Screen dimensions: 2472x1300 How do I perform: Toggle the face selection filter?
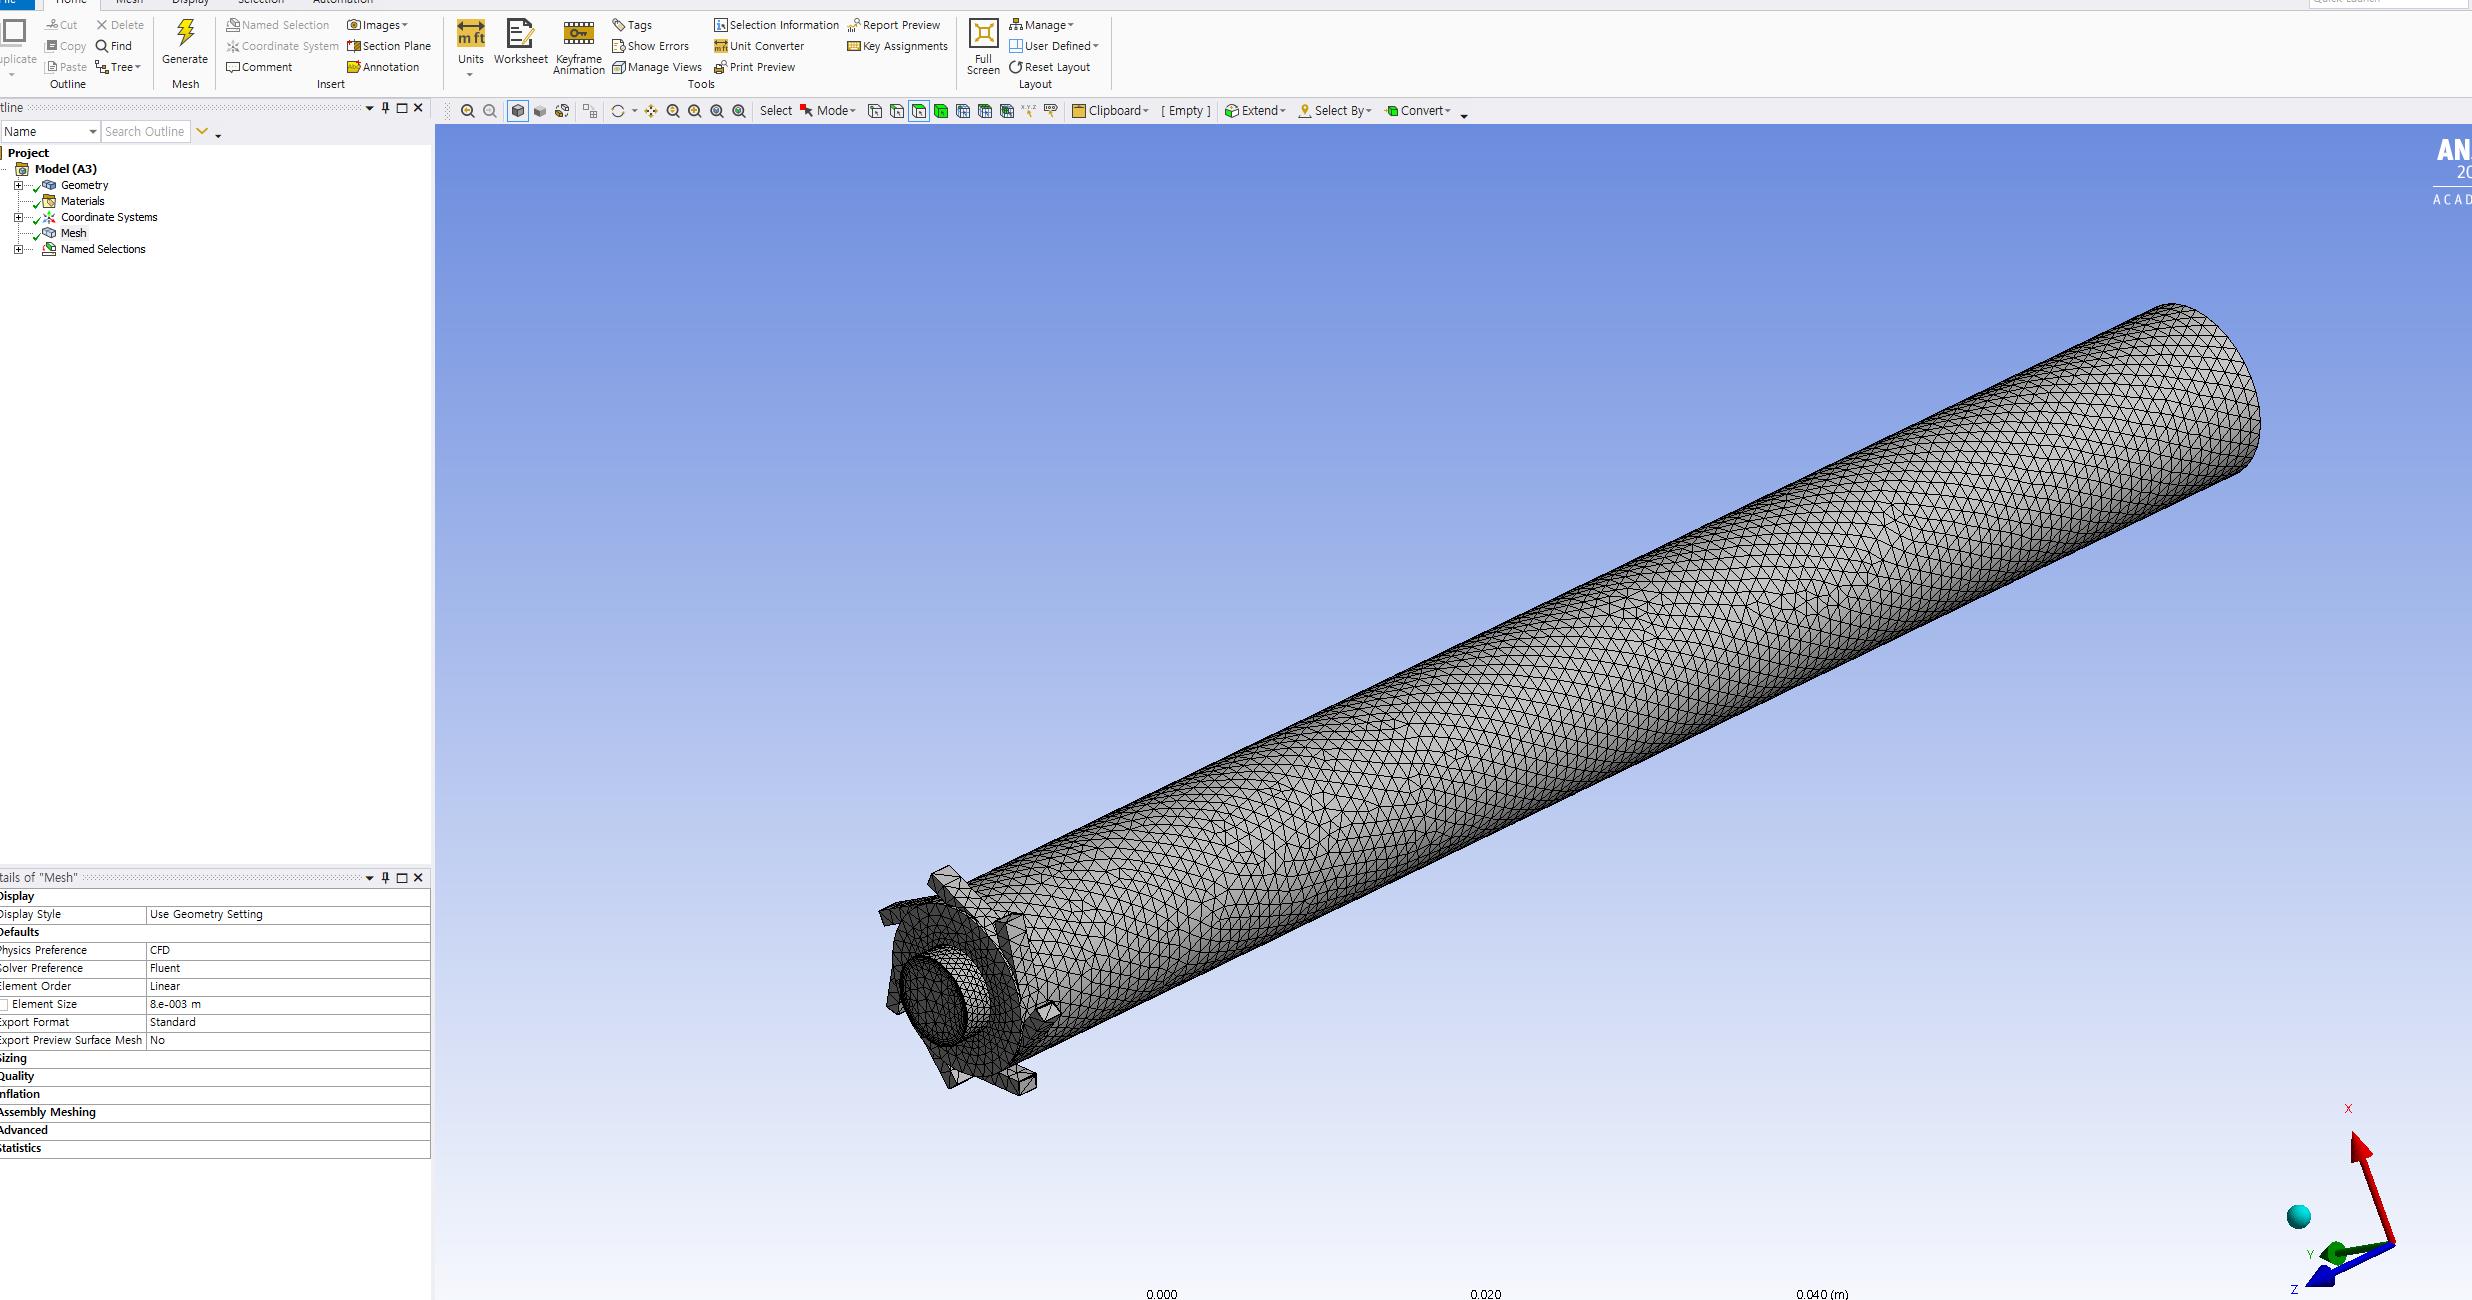tap(919, 111)
